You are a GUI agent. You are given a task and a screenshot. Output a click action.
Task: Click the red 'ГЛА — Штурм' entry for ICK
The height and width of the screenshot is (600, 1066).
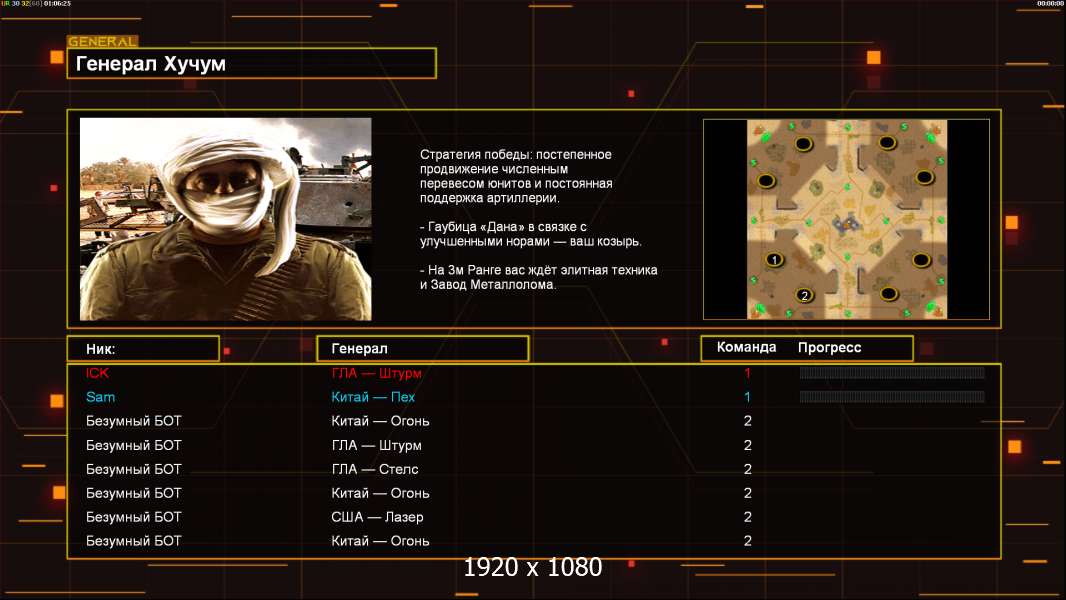coord(377,373)
